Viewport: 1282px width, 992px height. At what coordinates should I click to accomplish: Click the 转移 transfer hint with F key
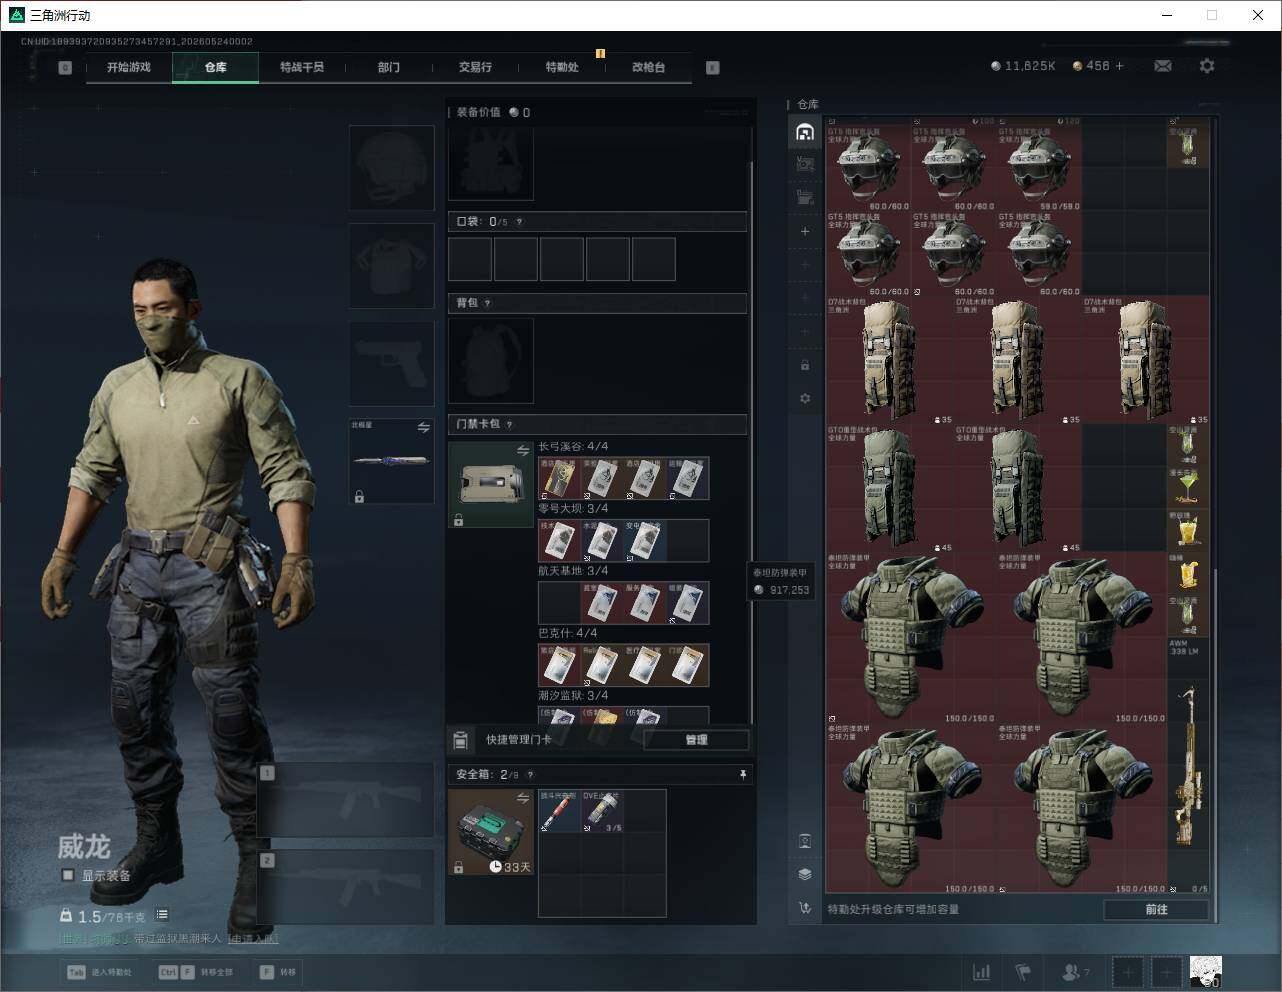click(278, 972)
